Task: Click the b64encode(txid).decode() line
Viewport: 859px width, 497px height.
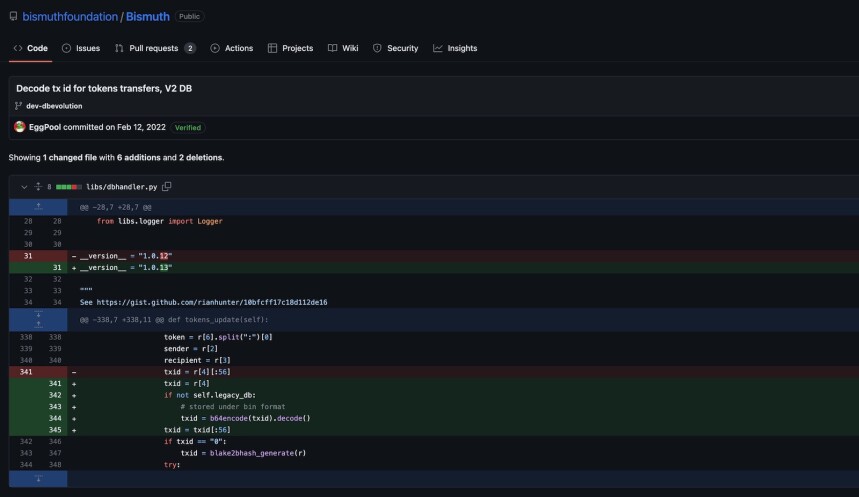Action: pos(245,418)
